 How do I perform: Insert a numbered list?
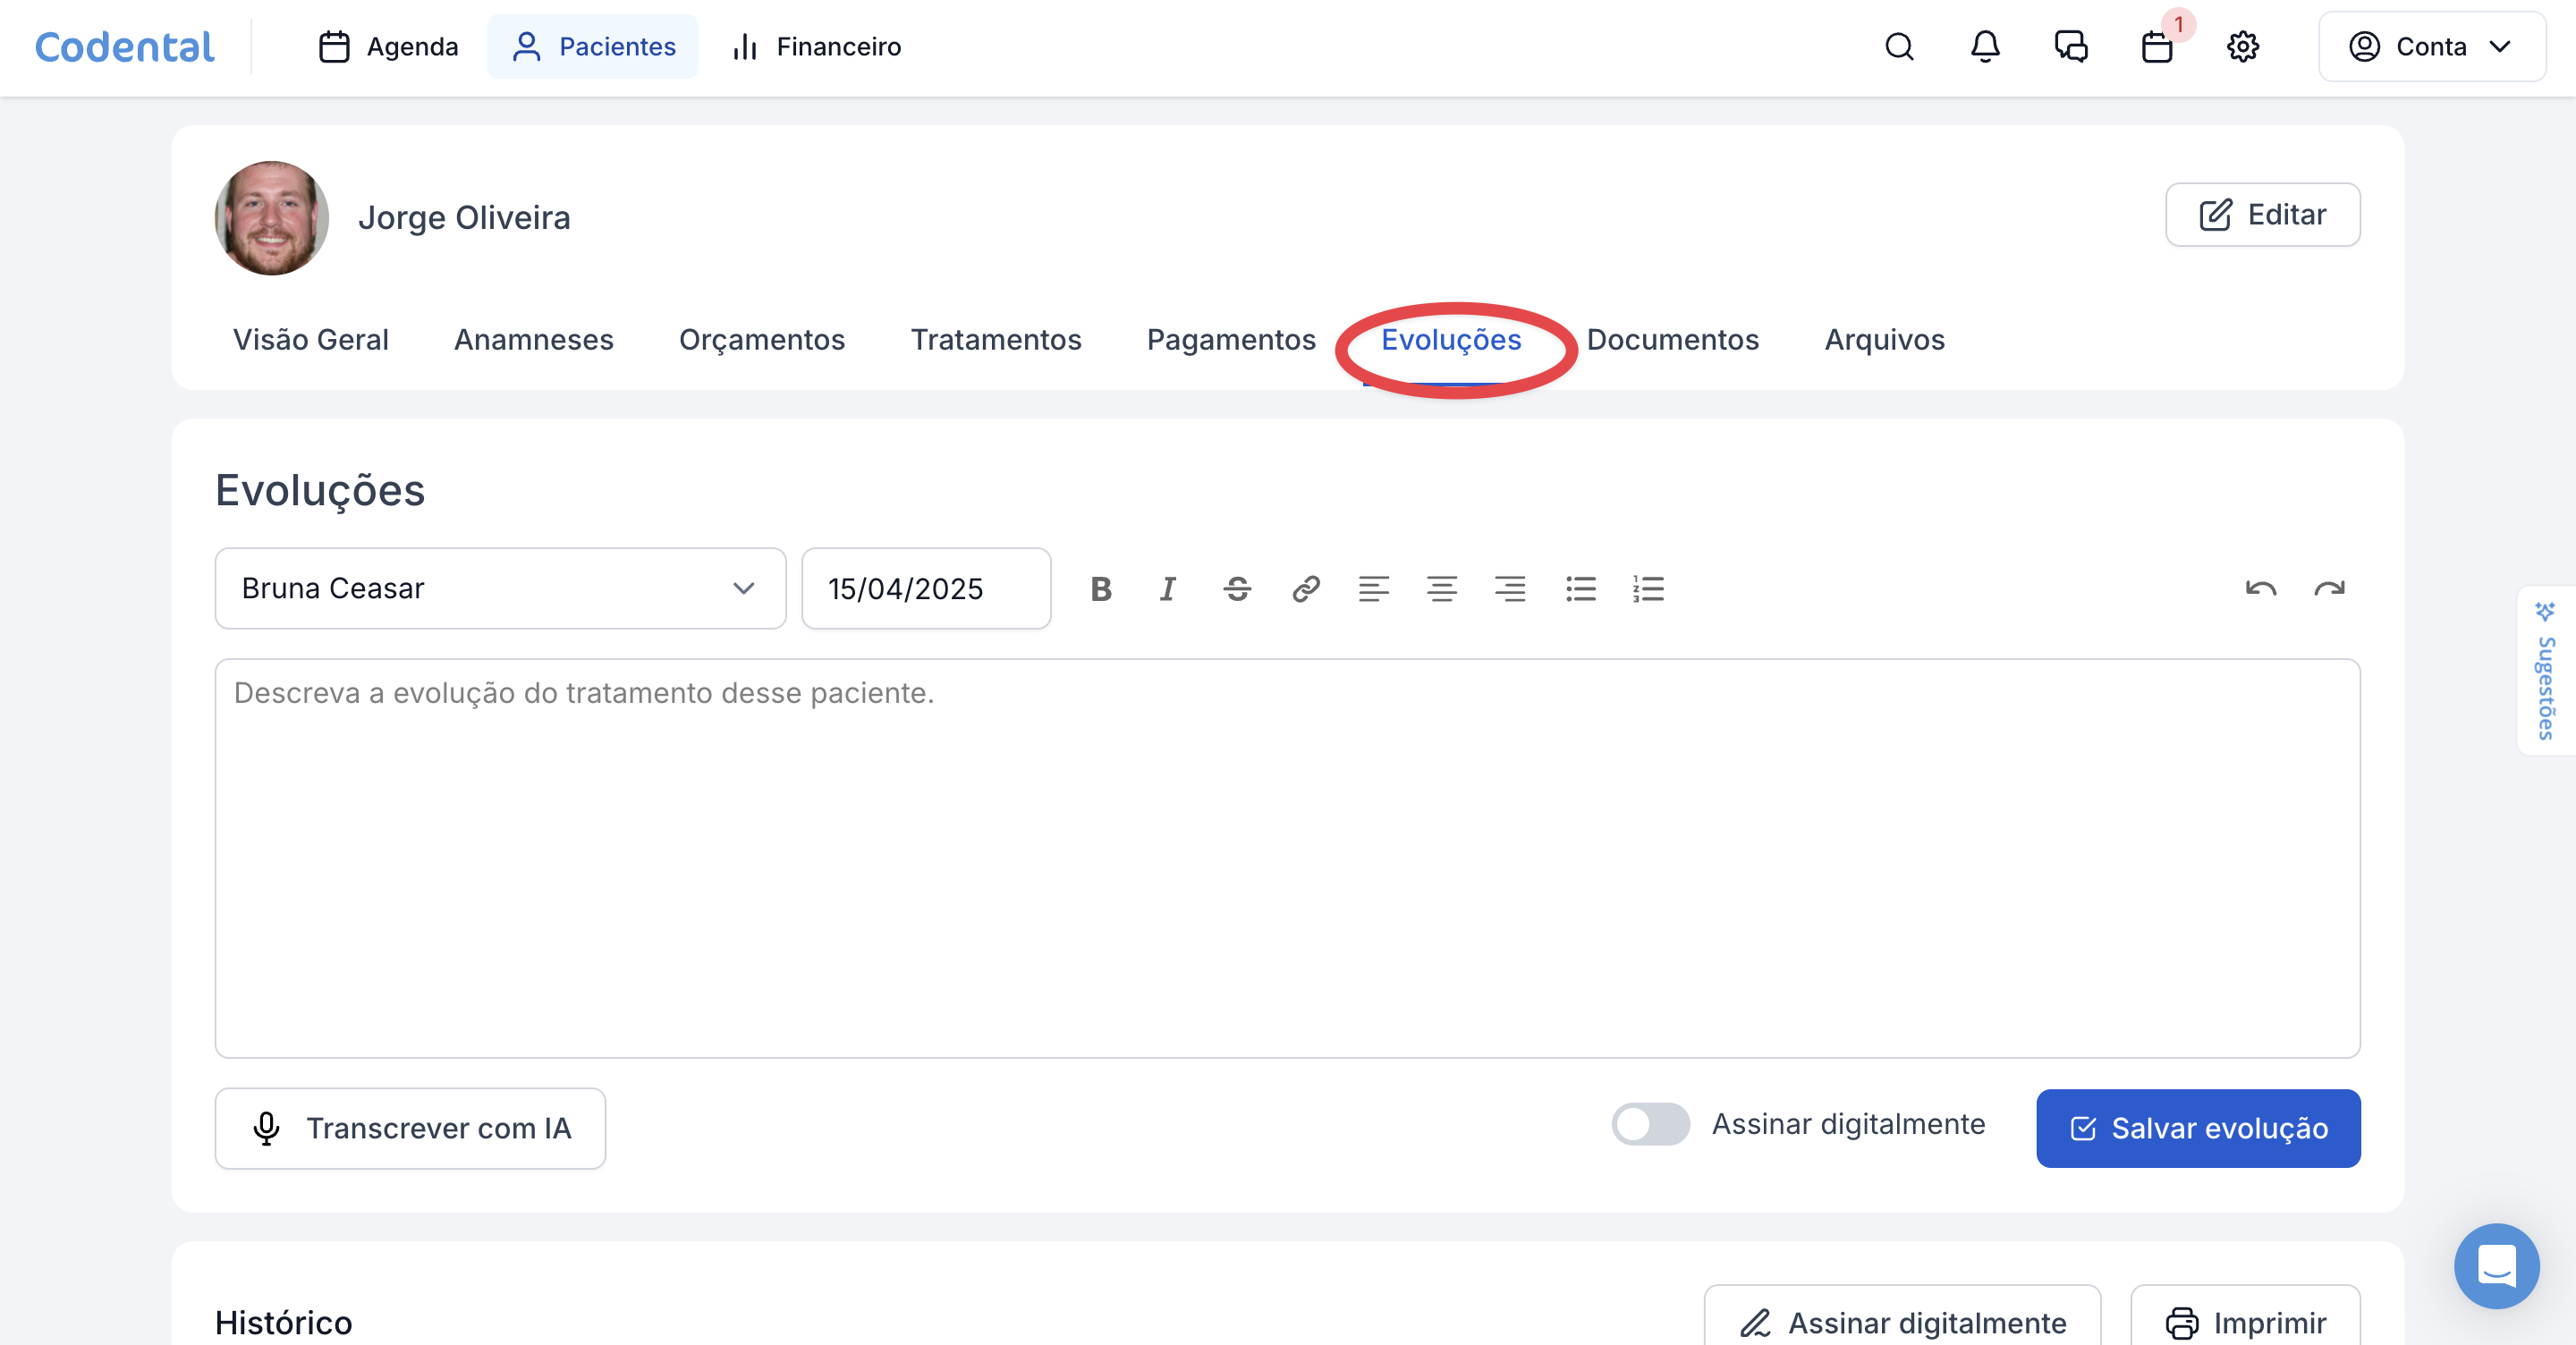tap(1648, 589)
